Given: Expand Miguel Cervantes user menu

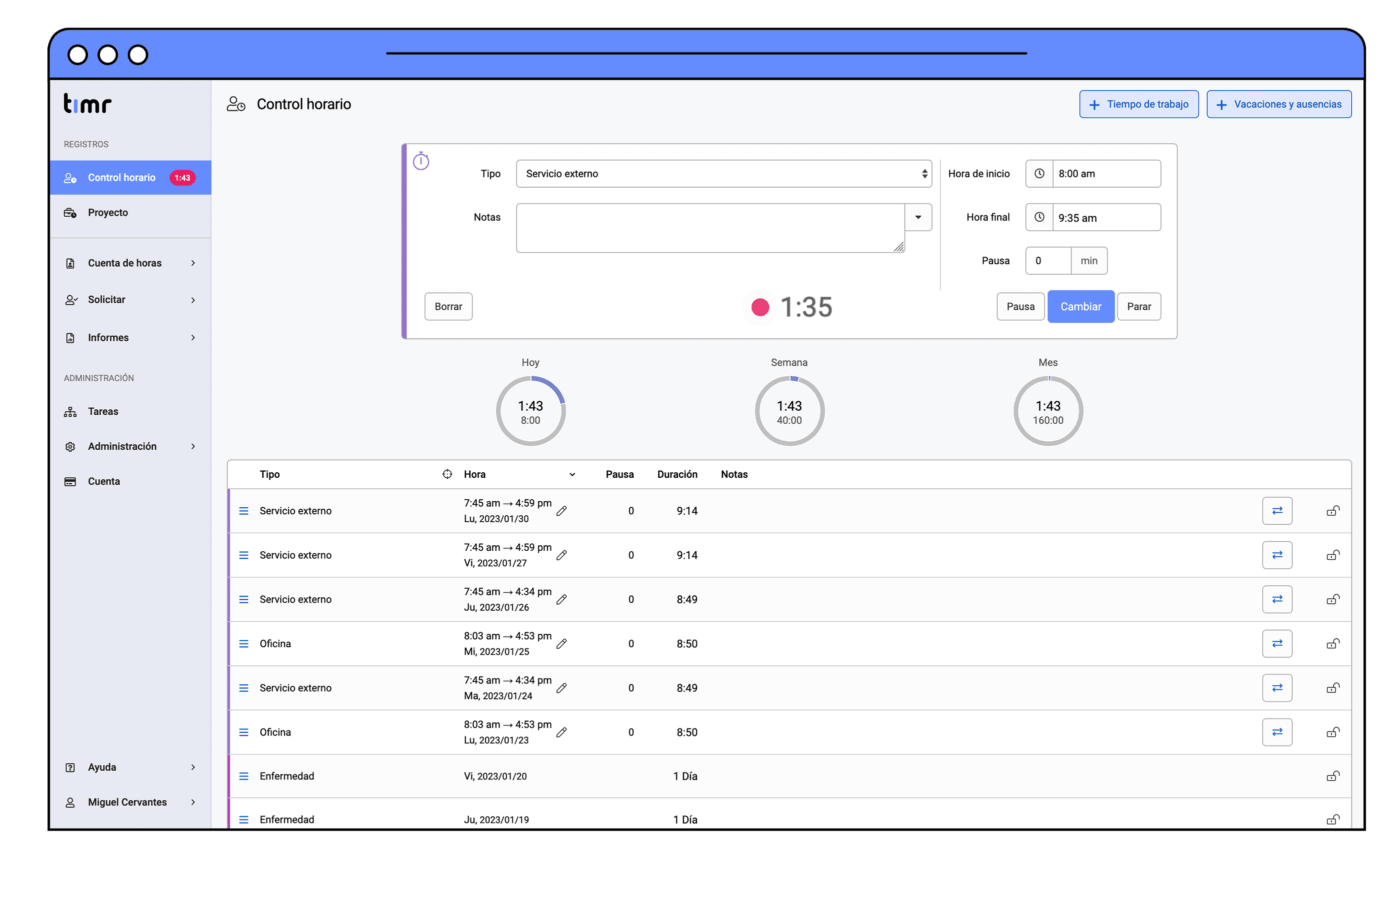Looking at the screenshot, I should [193, 803].
